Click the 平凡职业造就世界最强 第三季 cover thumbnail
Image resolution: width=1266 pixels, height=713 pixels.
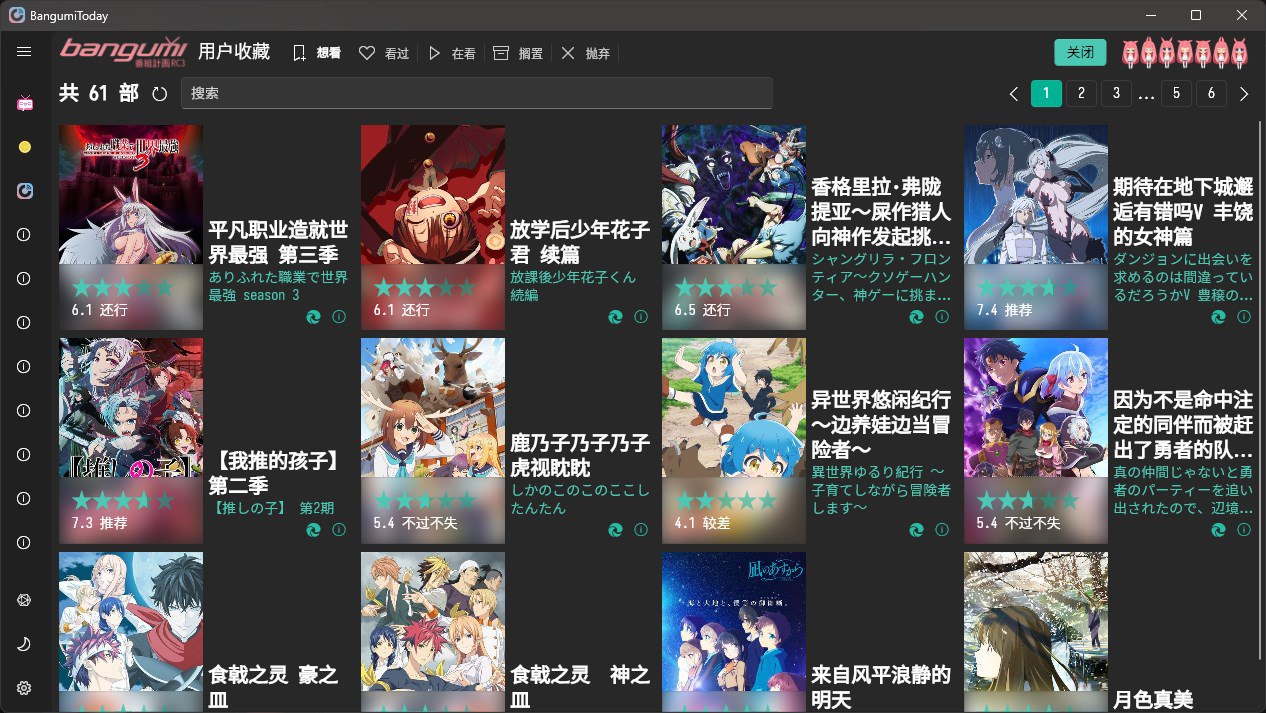(131, 227)
